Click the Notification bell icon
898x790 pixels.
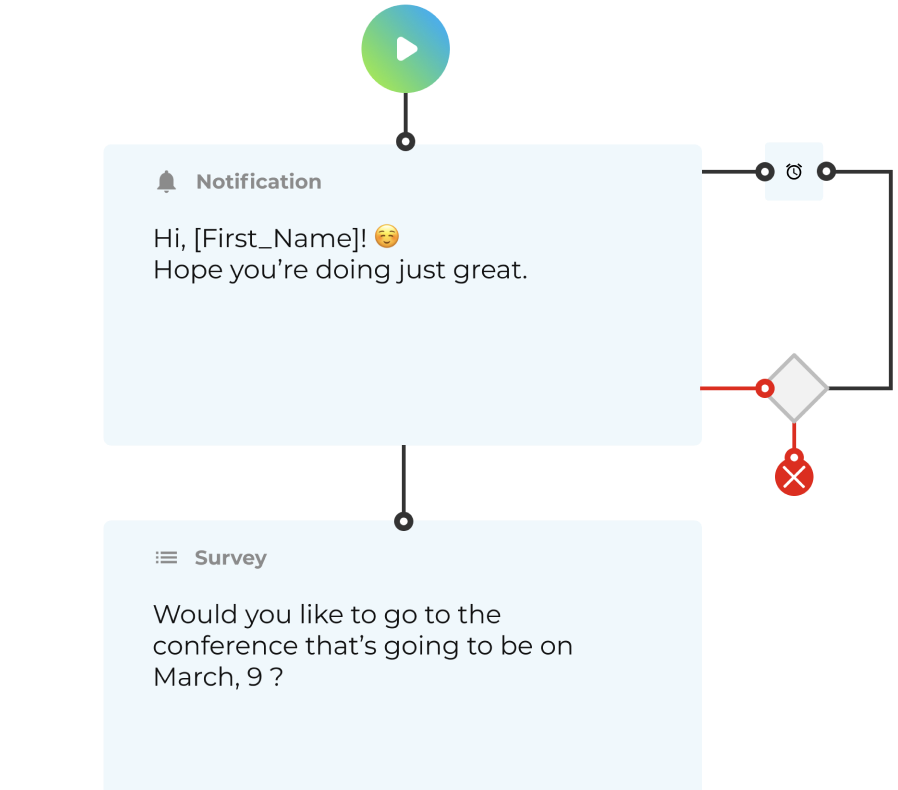(166, 182)
